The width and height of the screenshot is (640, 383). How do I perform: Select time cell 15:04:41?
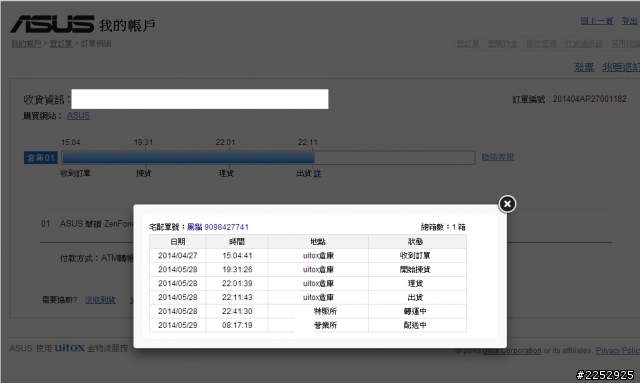237,256
